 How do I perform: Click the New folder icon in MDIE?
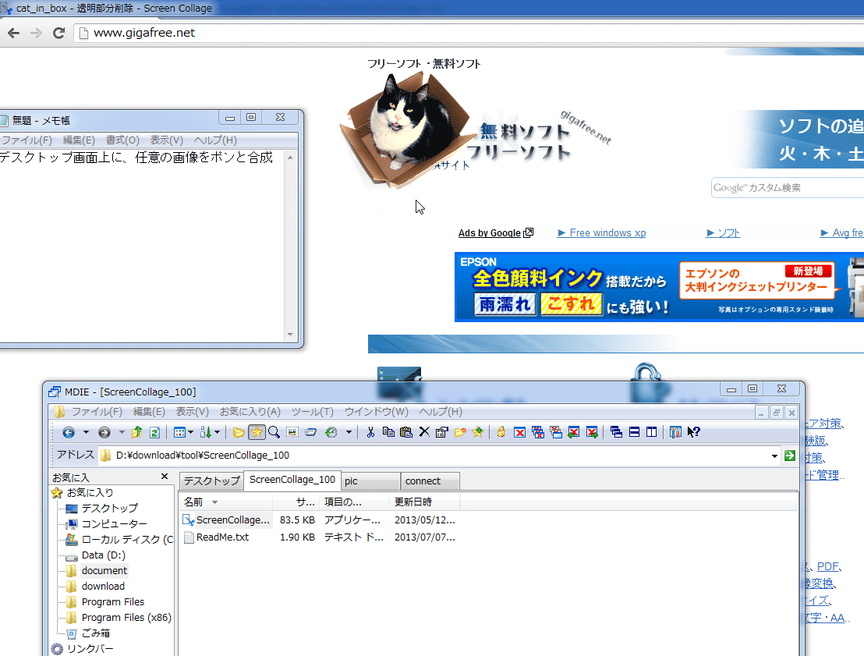click(x=460, y=432)
